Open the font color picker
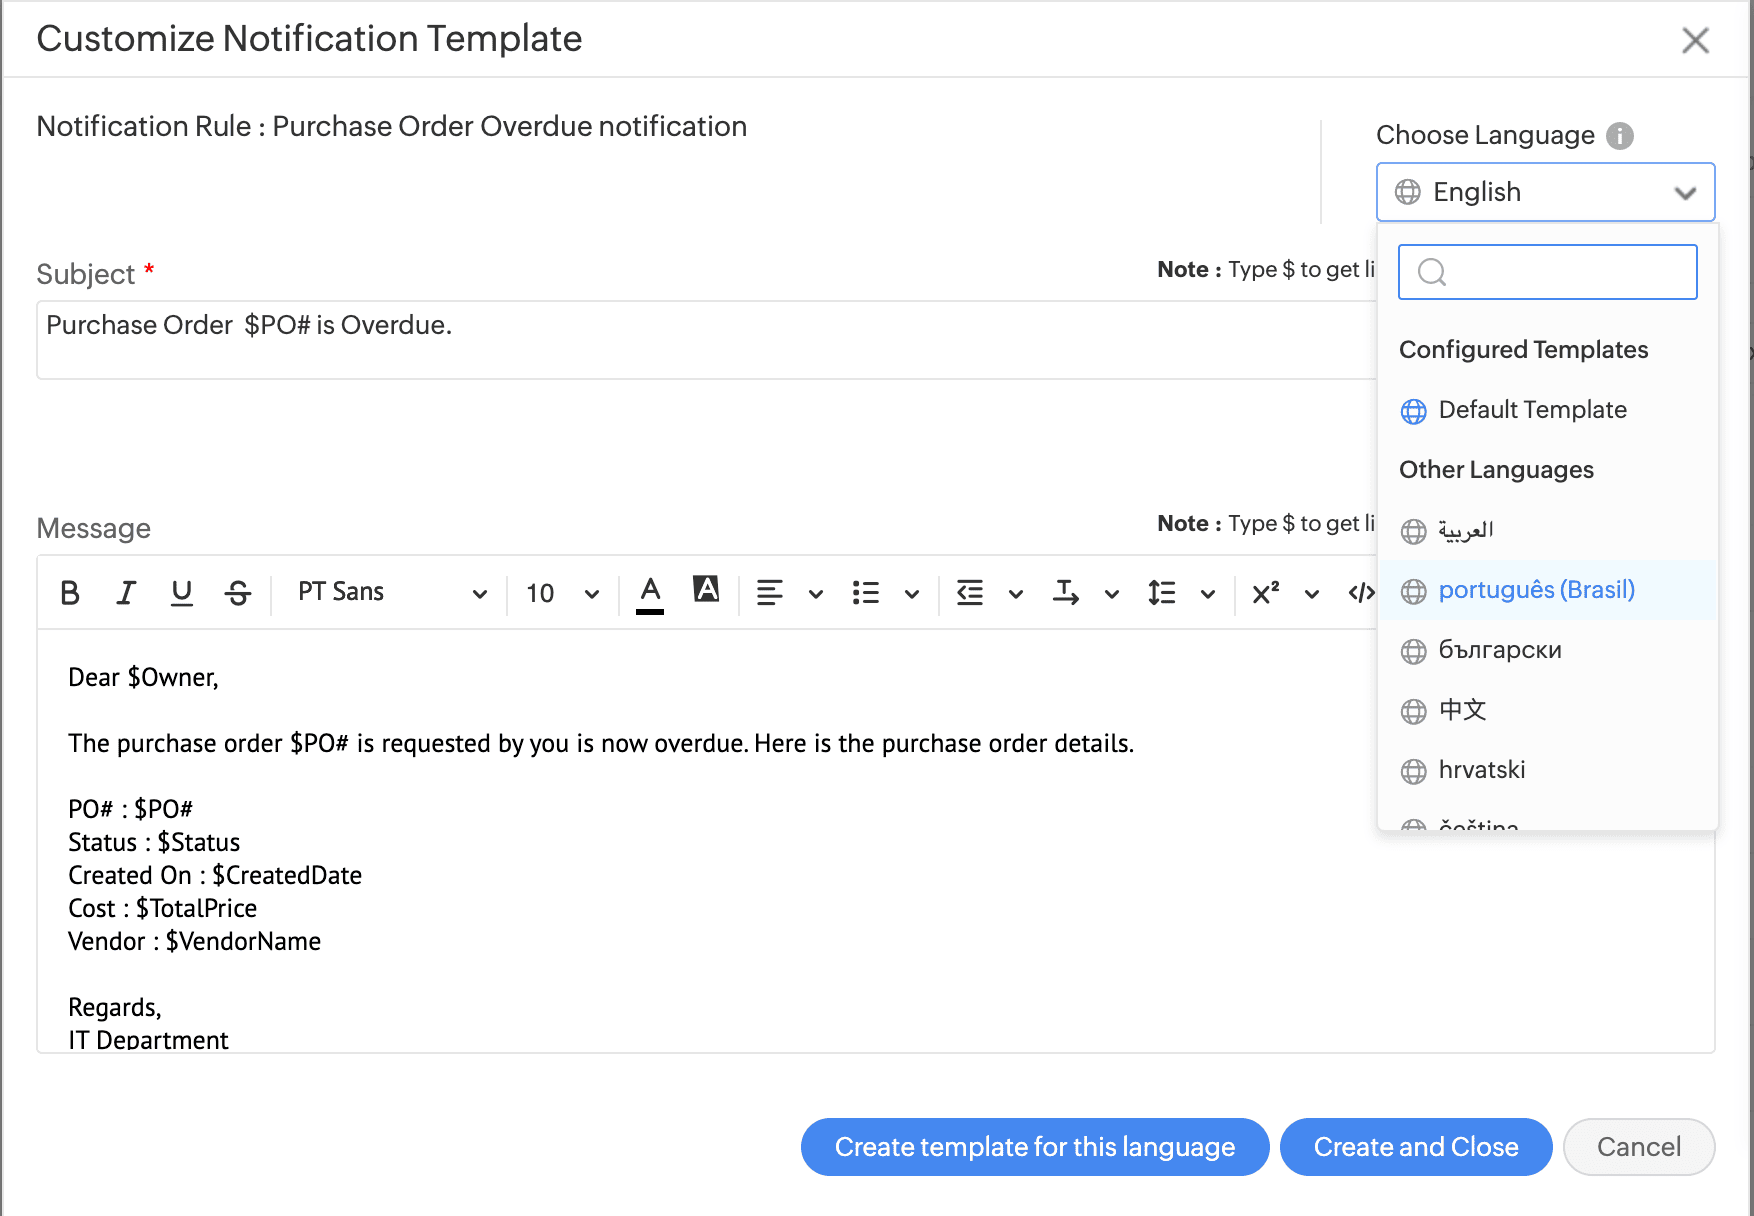Screen dimensions: 1754x1216 point(650,593)
